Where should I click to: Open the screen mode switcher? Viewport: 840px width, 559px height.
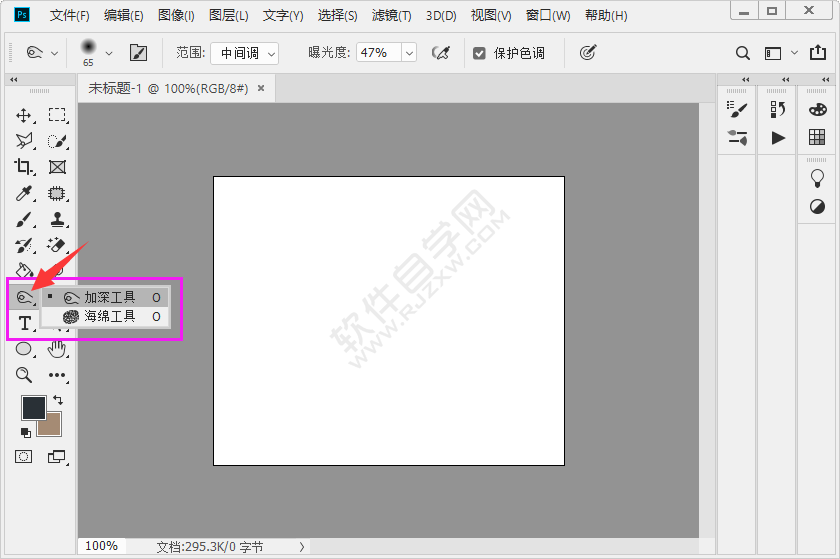coord(57,457)
